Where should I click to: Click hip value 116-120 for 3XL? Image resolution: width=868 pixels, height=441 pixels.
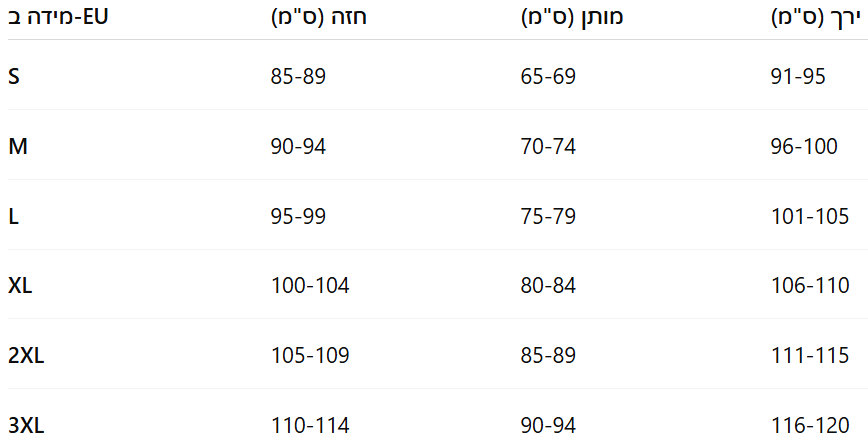(810, 426)
